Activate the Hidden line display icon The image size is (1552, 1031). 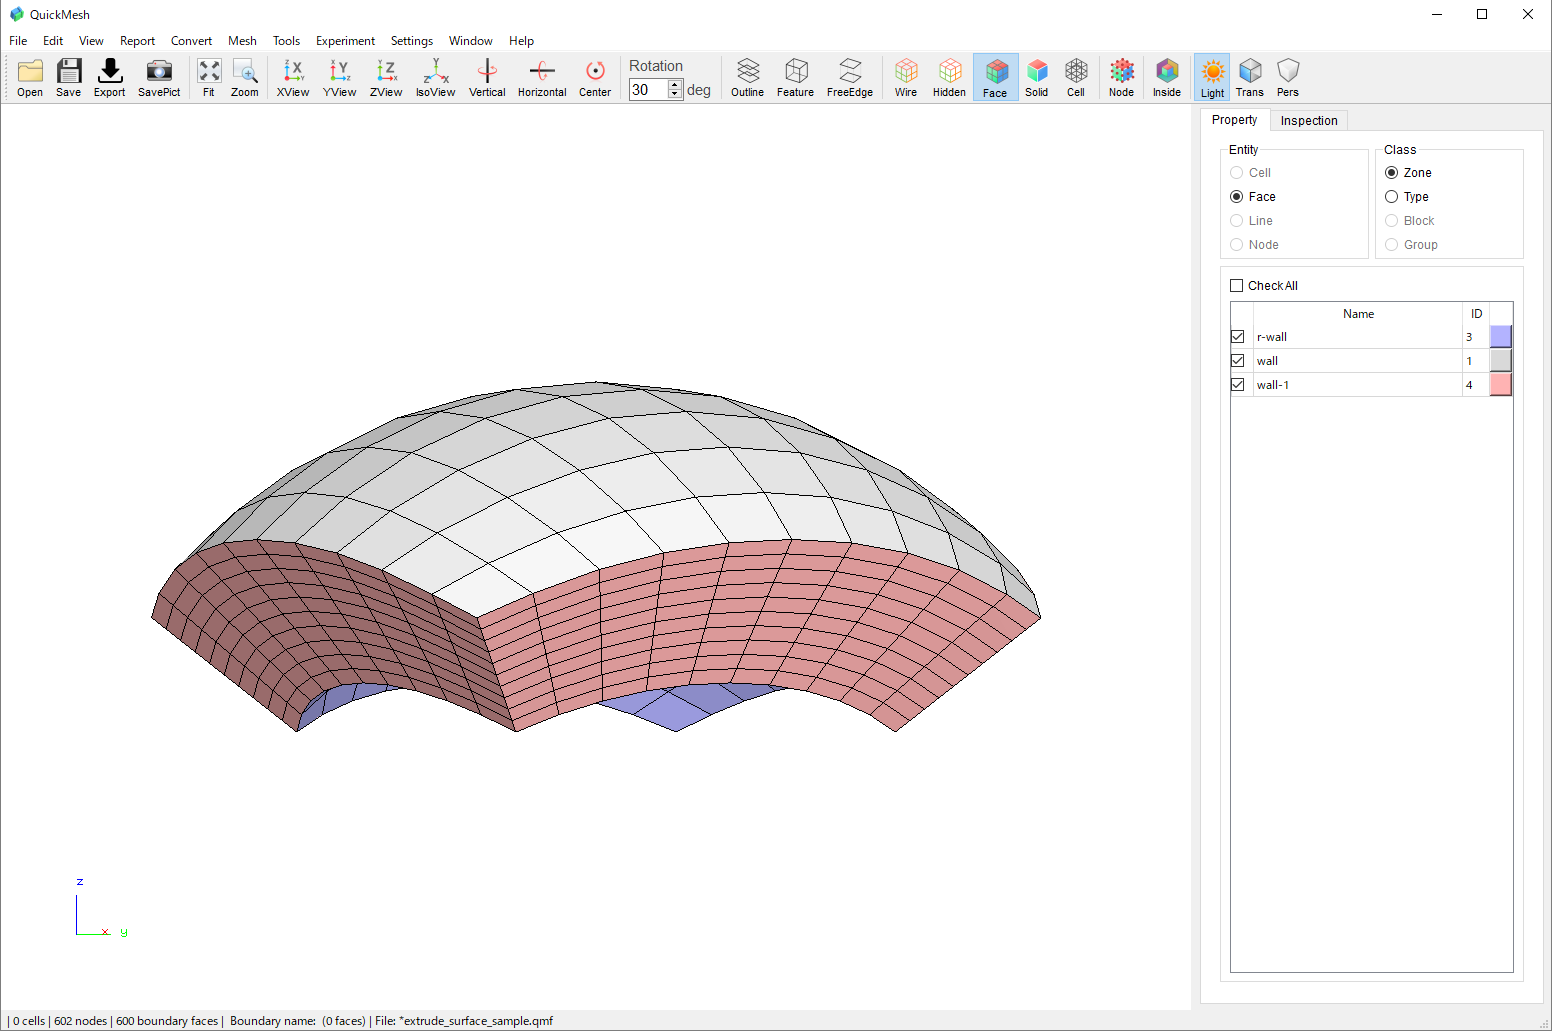(x=949, y=77)
